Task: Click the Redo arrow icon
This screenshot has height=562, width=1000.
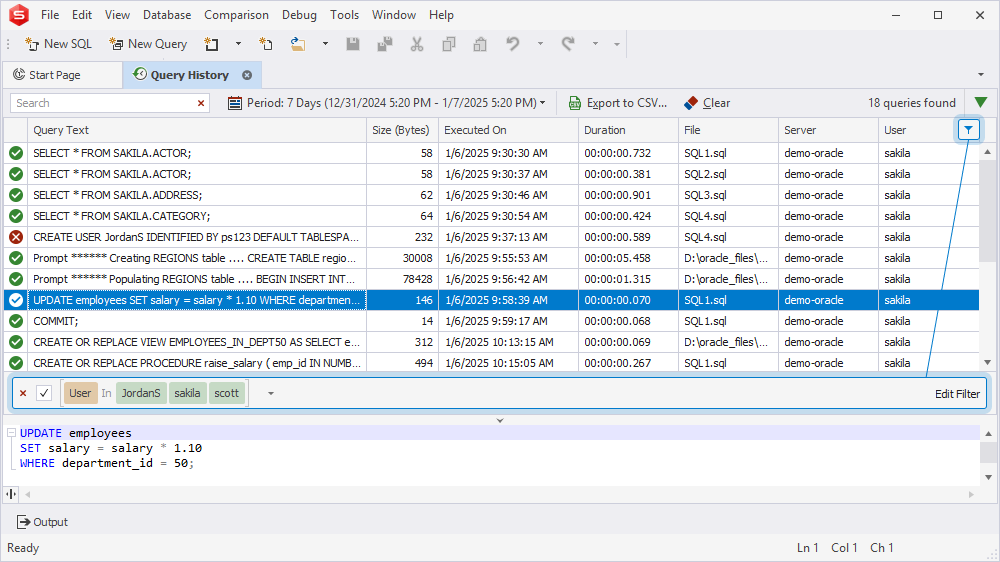Action: (568, 44)
